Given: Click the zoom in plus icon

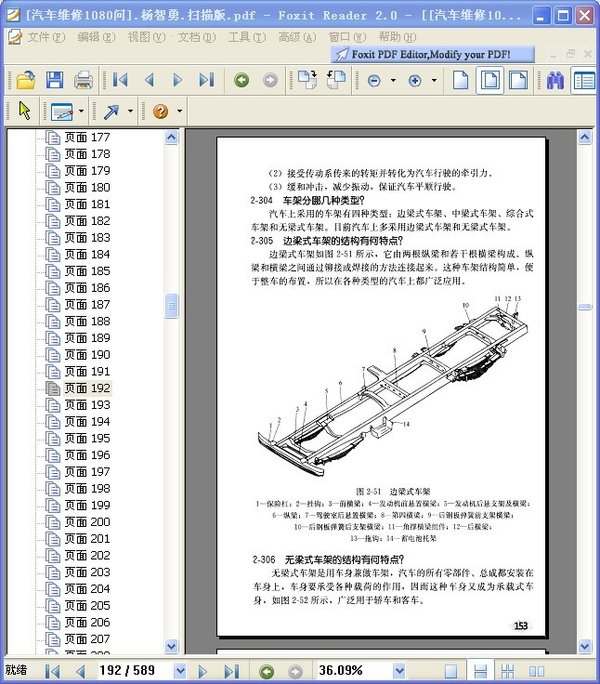Looking at the screenshot, I should coord(415,80).
